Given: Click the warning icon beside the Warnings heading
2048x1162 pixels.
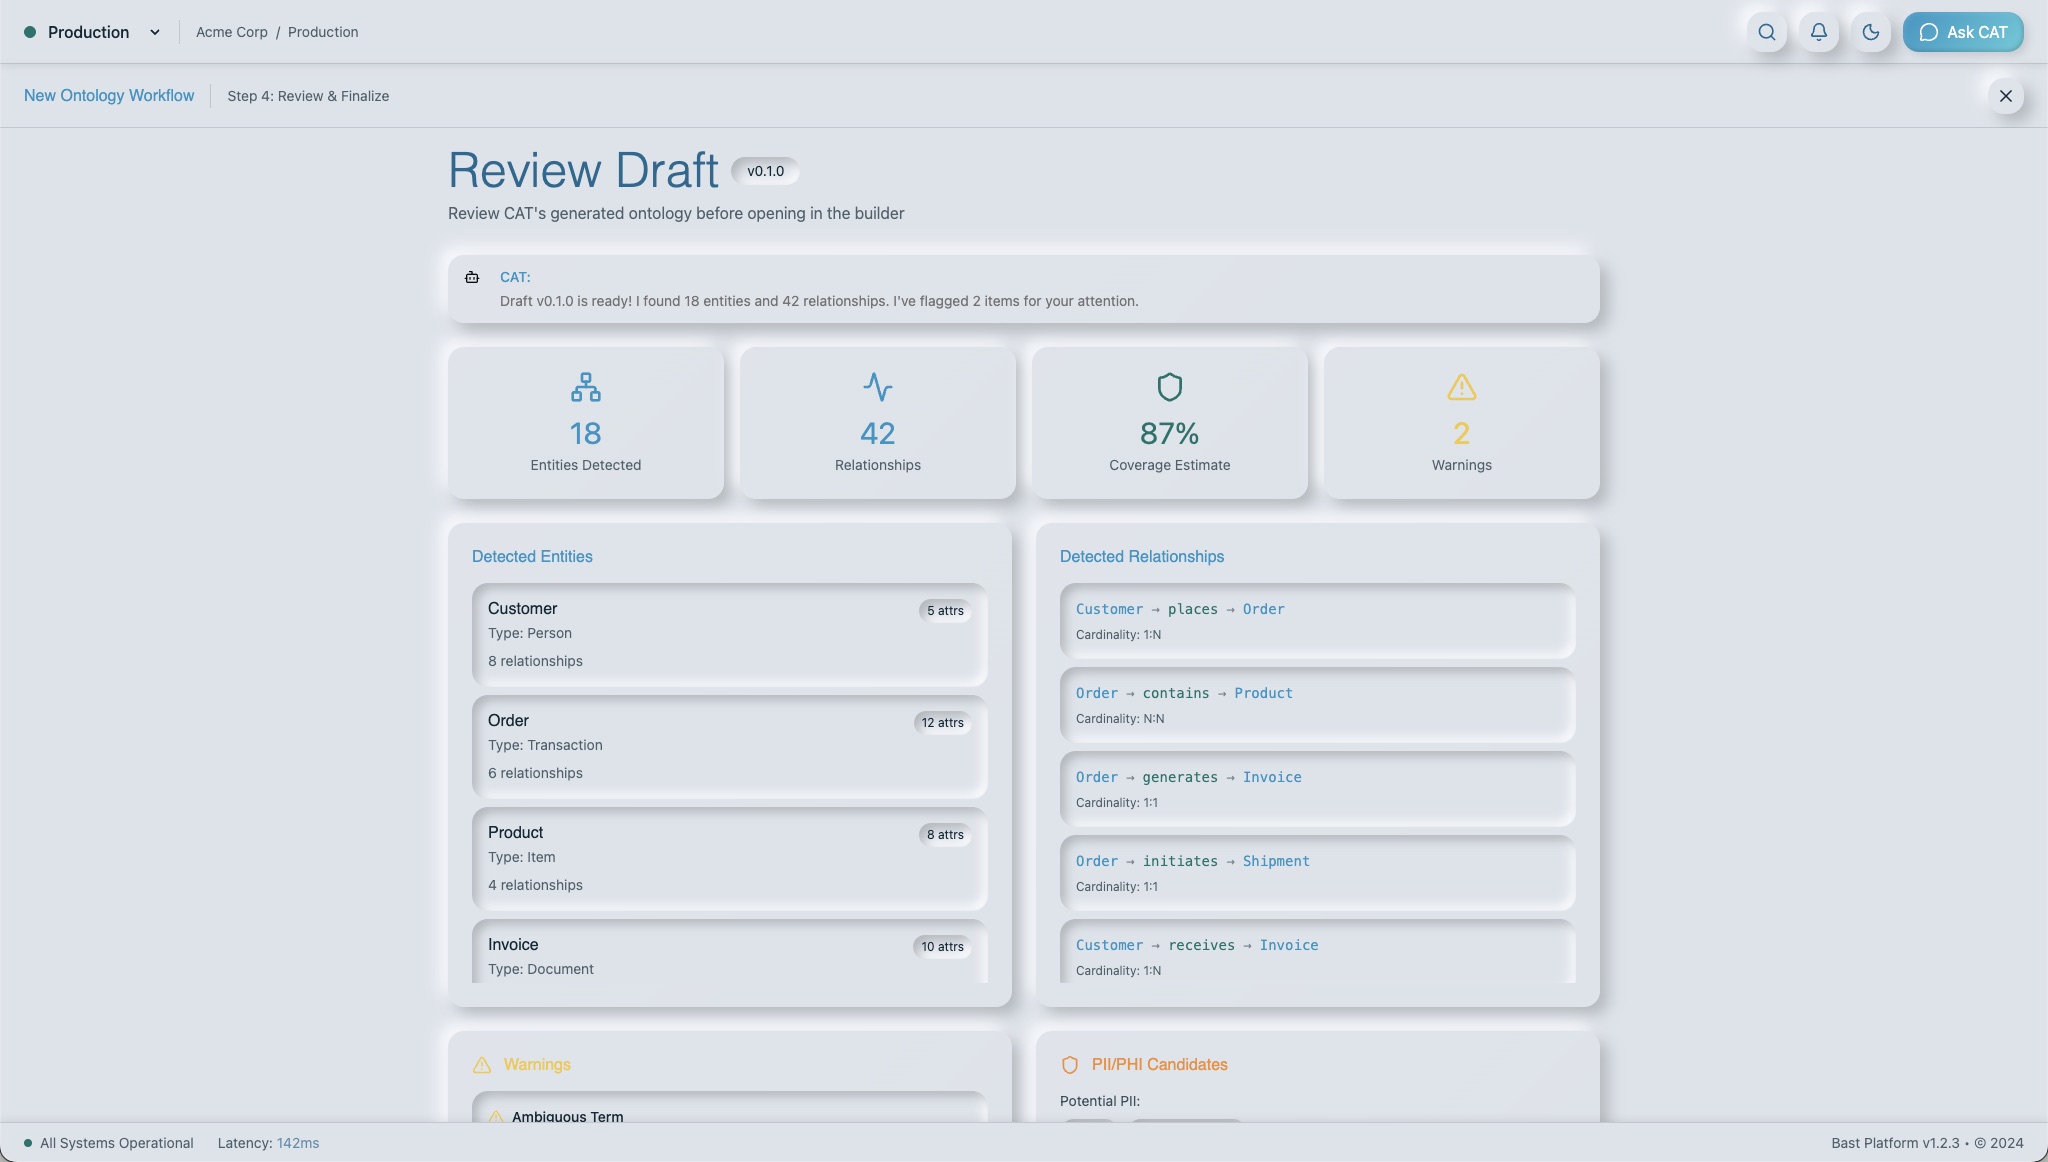Looking at the screenshot, I should pos(482,1065).
